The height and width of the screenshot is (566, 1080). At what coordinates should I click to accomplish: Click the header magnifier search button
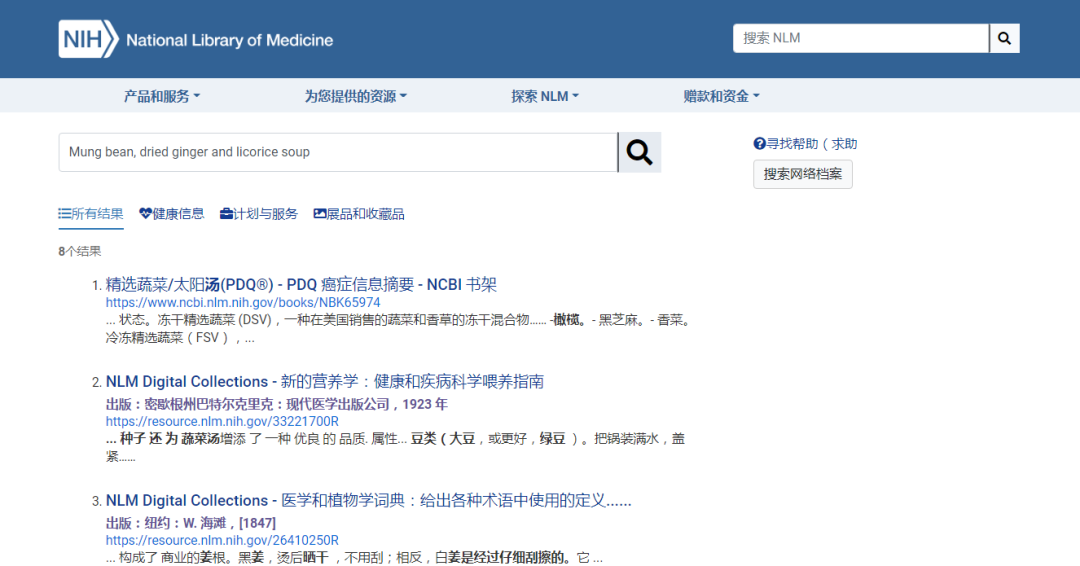[1004, 39]
